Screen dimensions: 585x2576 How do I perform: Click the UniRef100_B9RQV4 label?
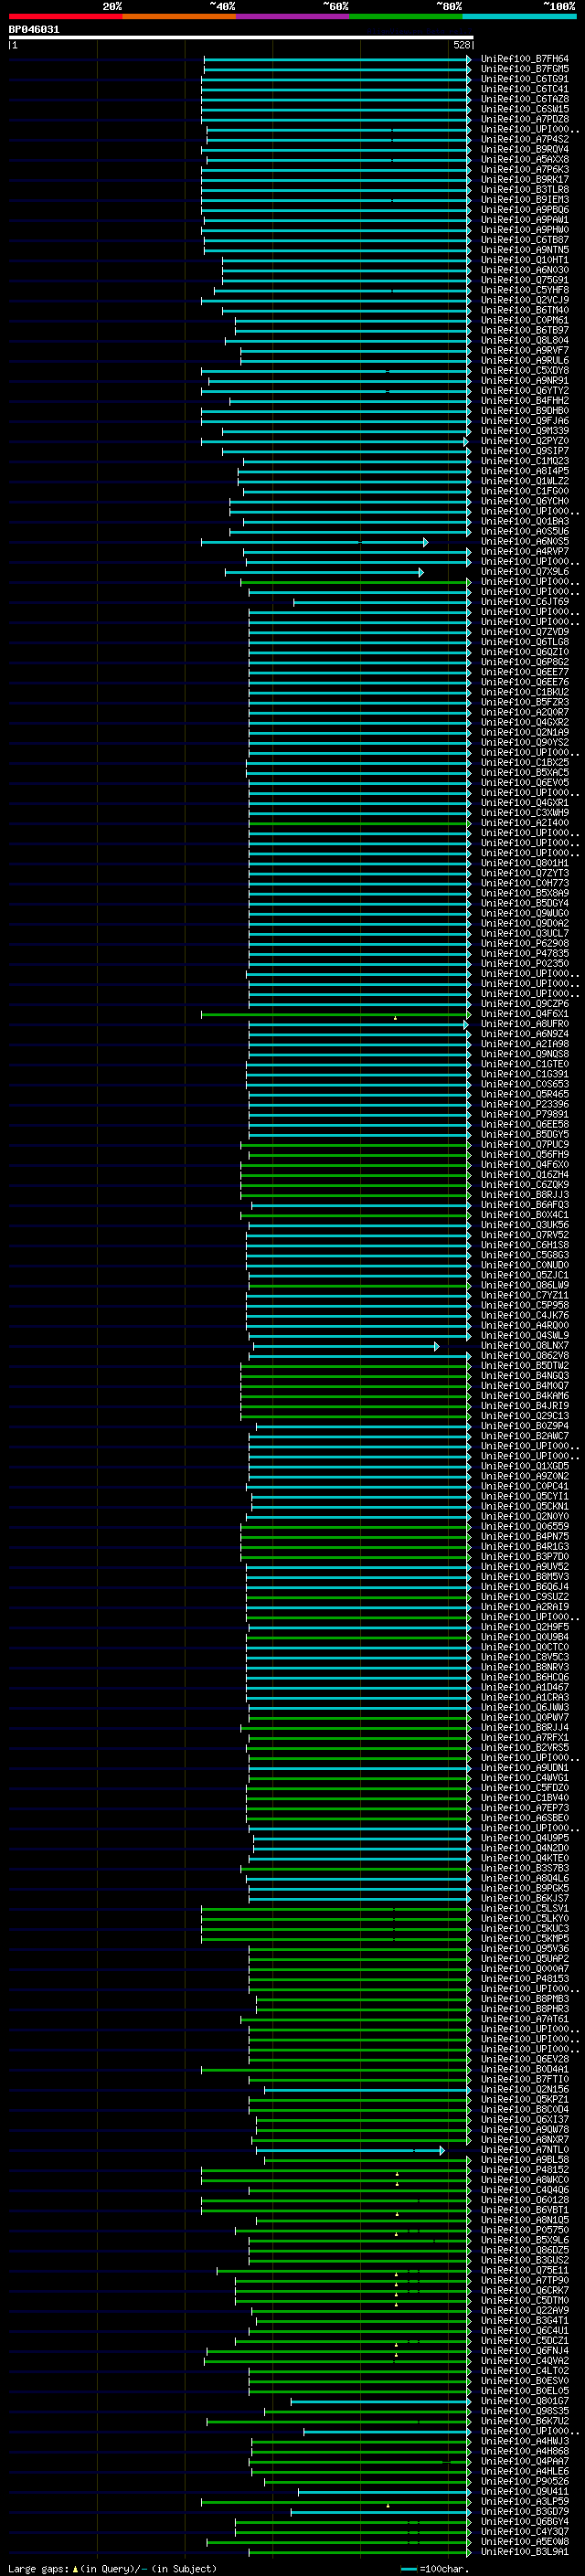524,150
